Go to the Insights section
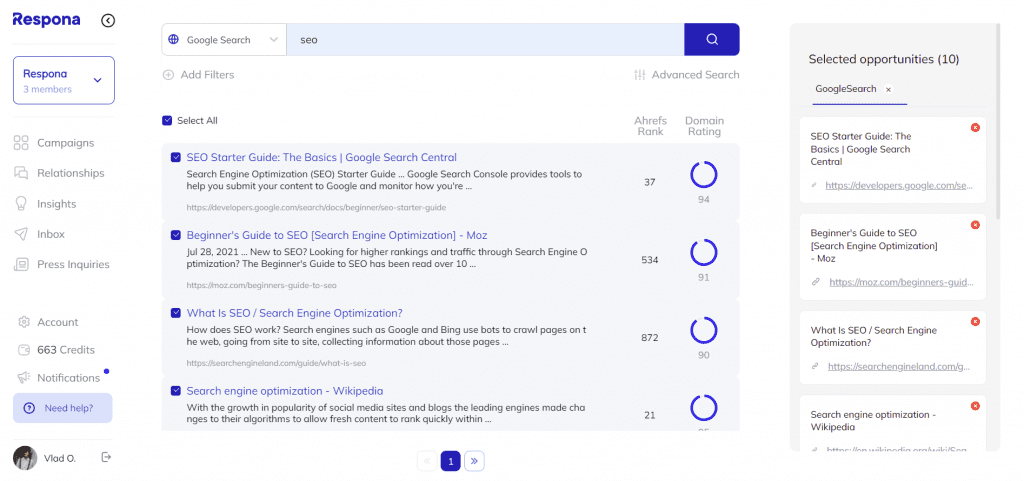The image size is (1024, 481). click(56, 204)
